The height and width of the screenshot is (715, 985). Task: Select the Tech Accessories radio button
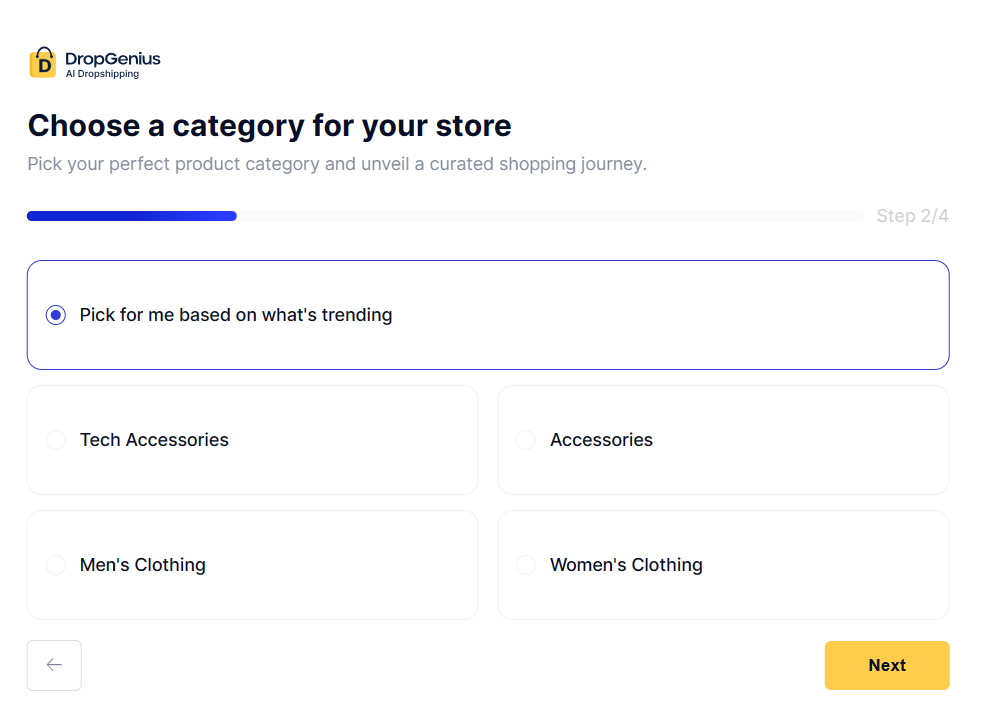(x=55, y=439)
